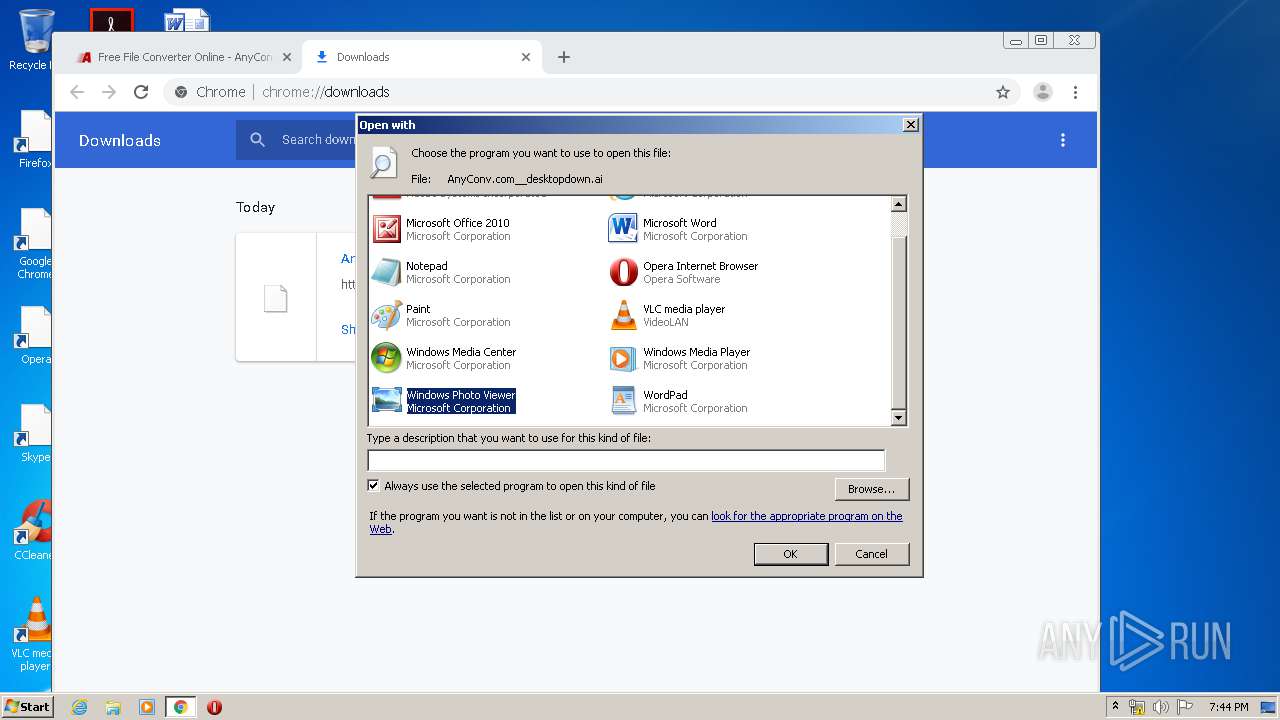Viewport: 1280px width, 720px height.
Task: Choose Windows Media Player icon in list
Action: pyautogui.click(x=623, y=358)
